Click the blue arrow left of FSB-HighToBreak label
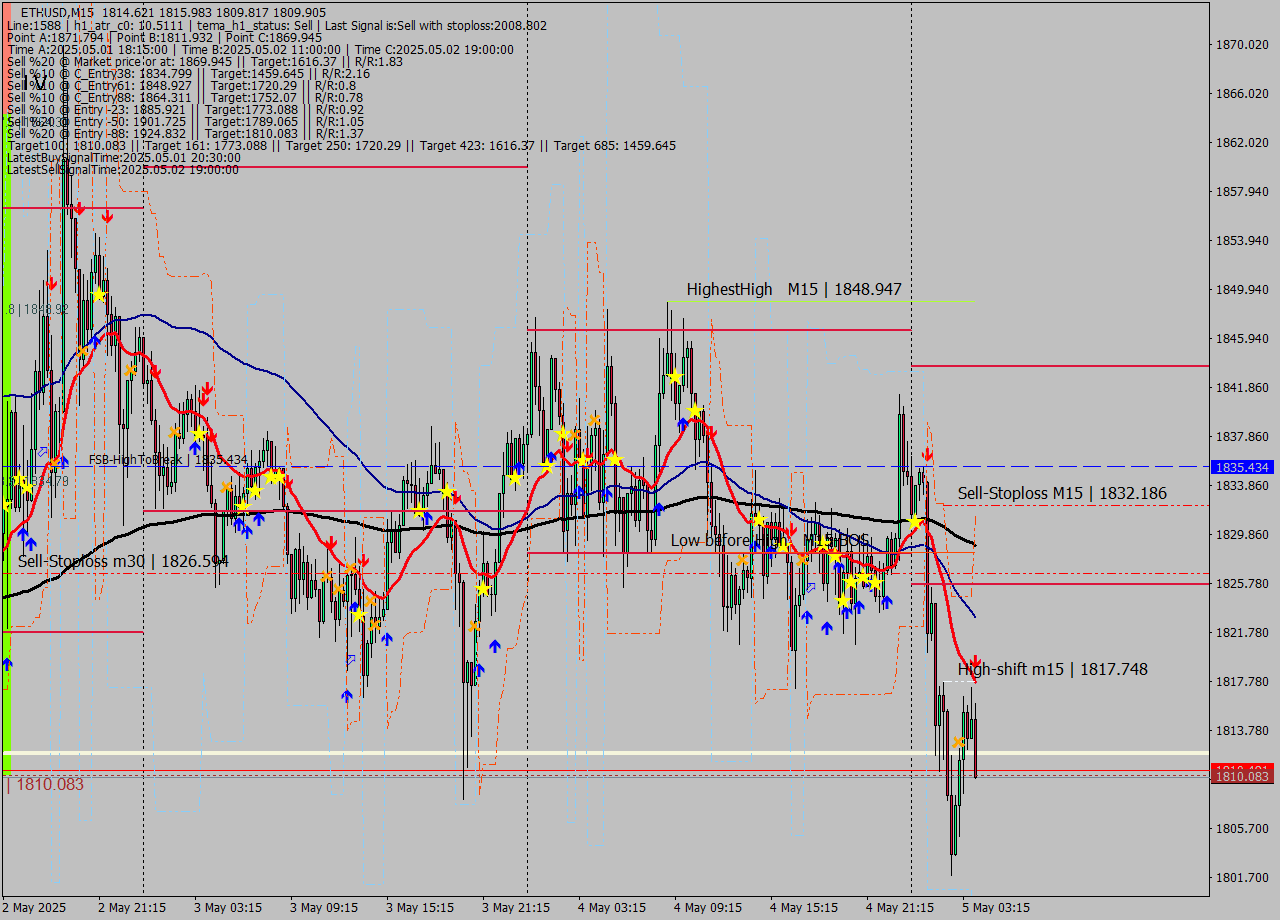The height and width of the screenshot is (920, 1280). [x=63, y=461]
